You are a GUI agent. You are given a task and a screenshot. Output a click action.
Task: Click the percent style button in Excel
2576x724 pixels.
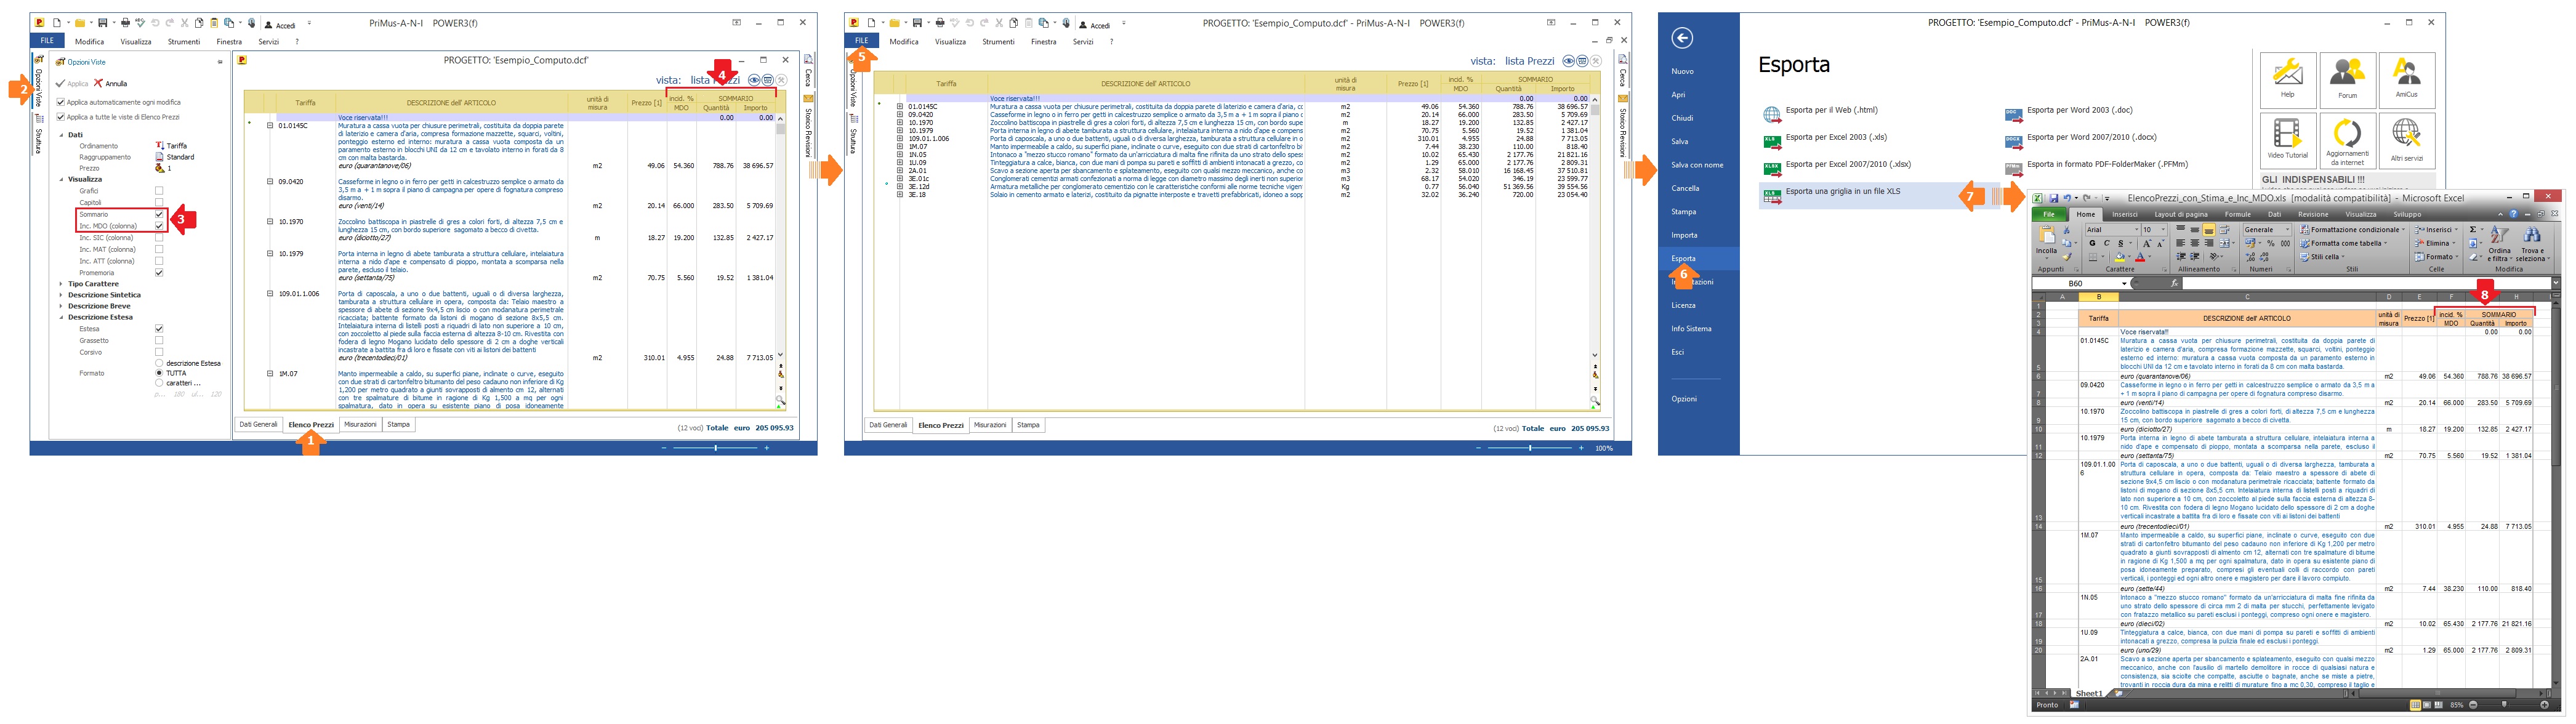[2271, 243]
